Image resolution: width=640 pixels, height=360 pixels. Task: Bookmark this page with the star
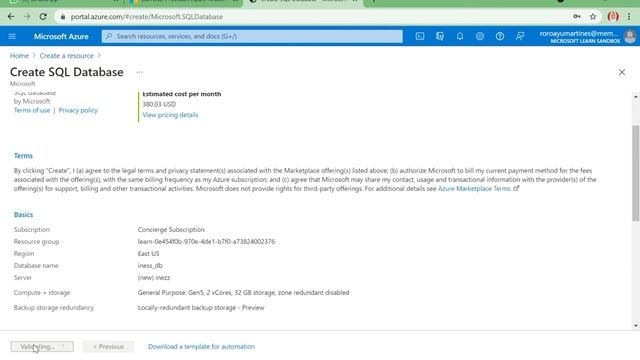coord(593,17)
